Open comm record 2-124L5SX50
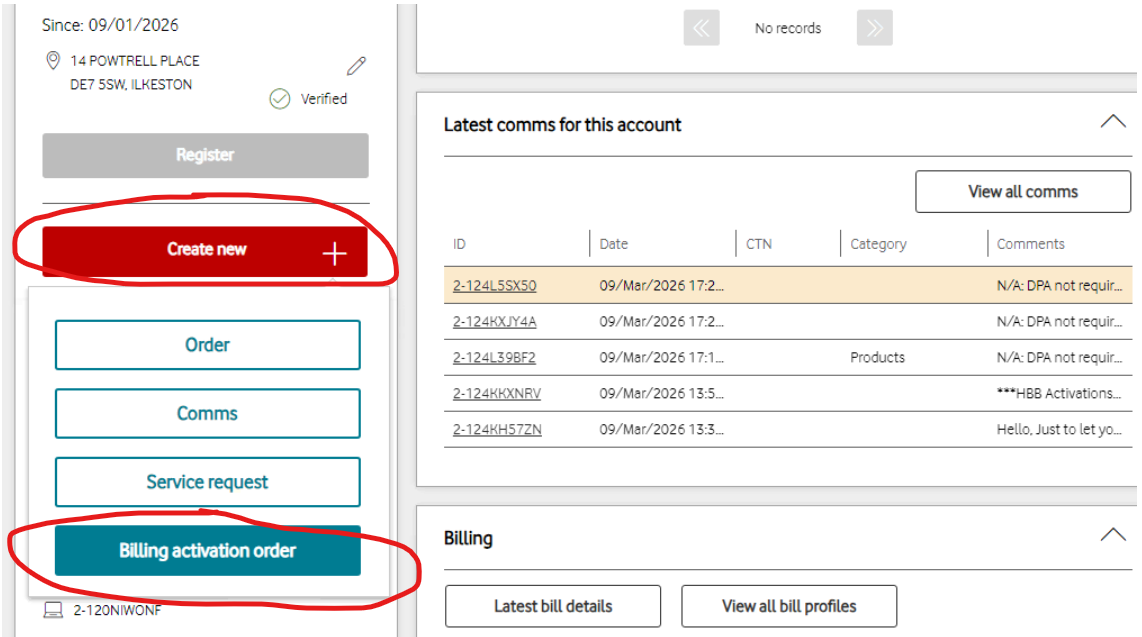1142x637 pixels. (x=494, y=286)
